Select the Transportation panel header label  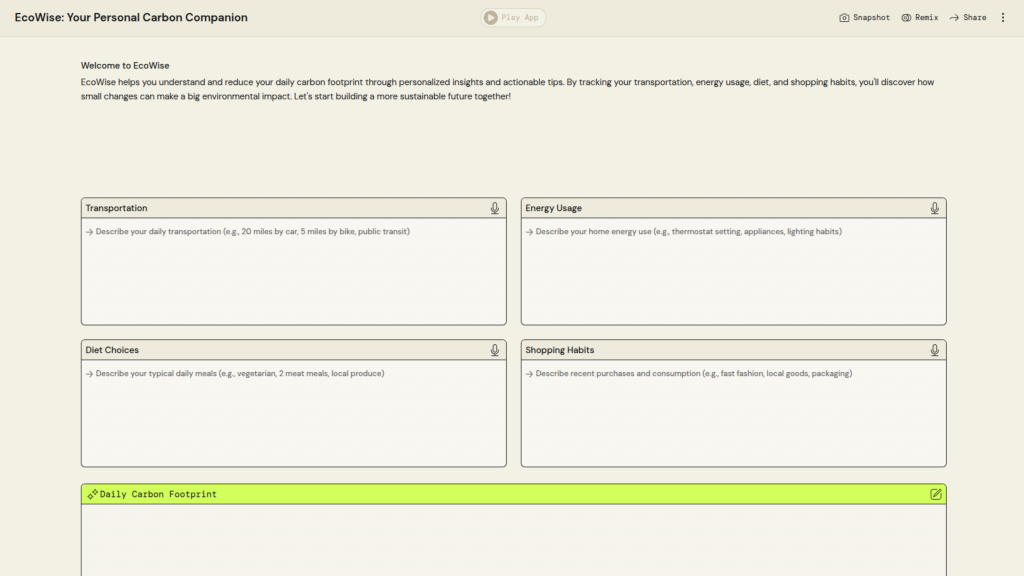116,208
